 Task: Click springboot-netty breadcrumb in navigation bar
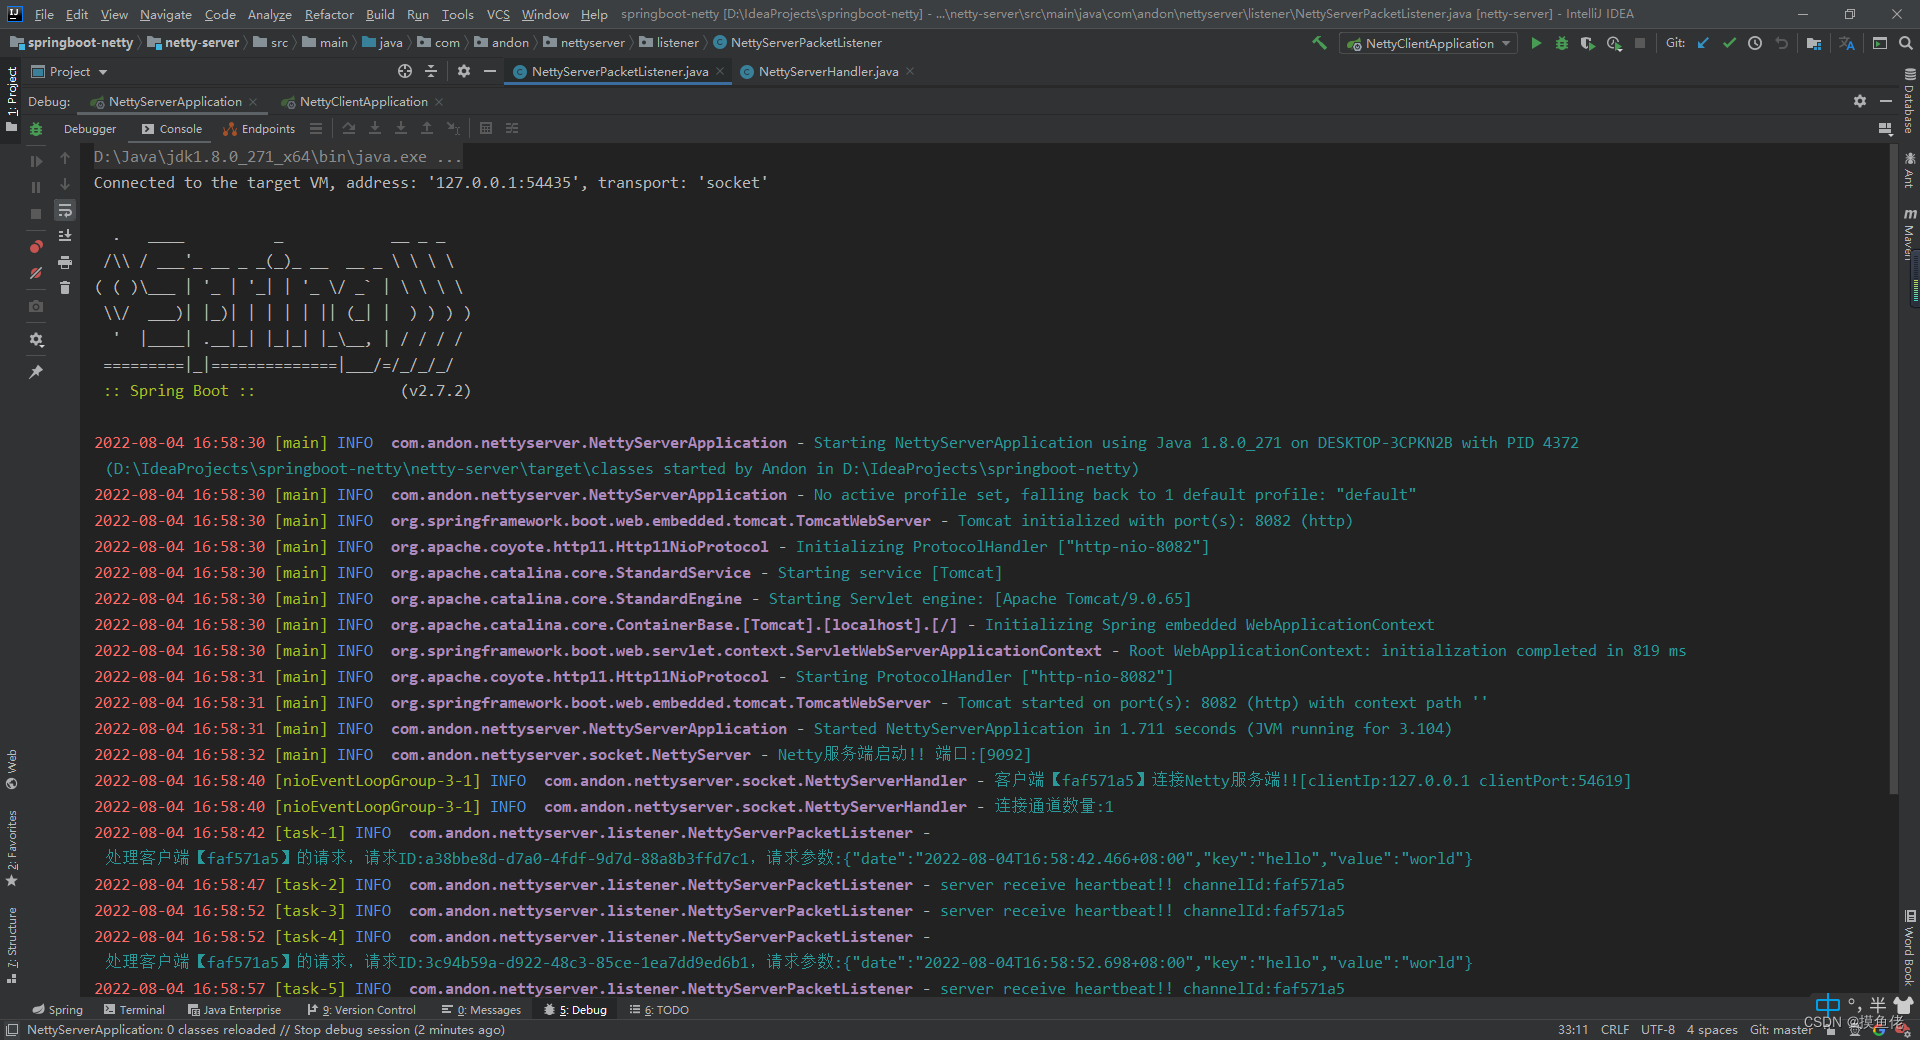pos(71,43)
